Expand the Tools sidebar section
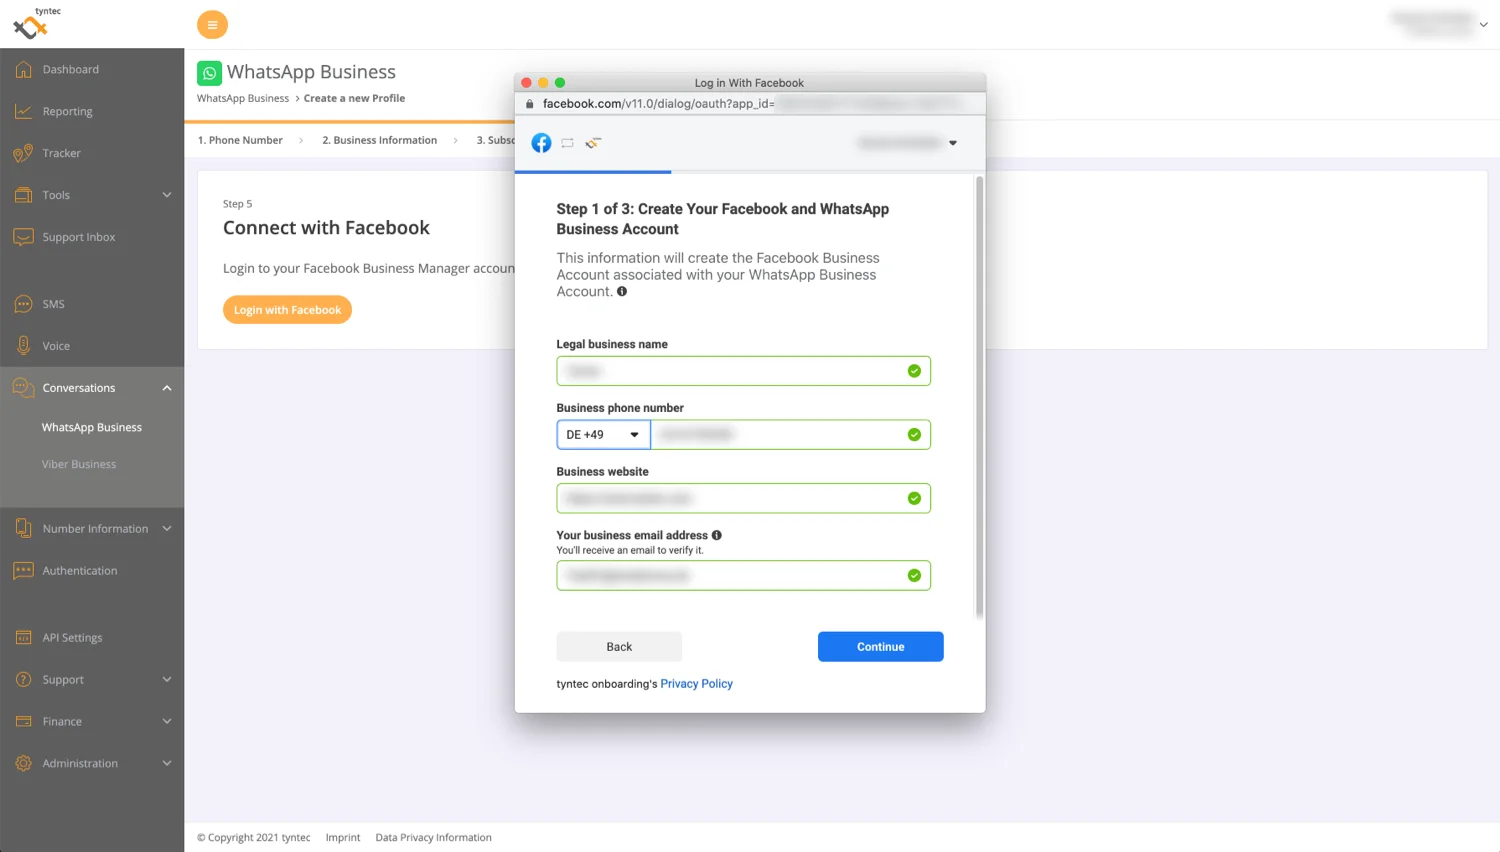The image size is (1500, 852). tap(166, 196)
